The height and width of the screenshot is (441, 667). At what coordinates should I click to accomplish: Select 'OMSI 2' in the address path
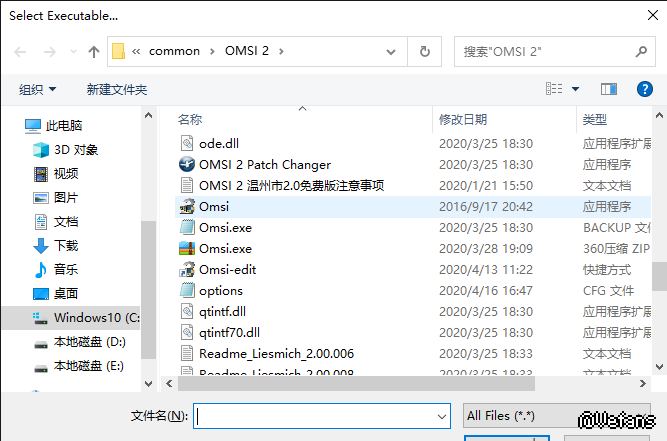point(247,51)
